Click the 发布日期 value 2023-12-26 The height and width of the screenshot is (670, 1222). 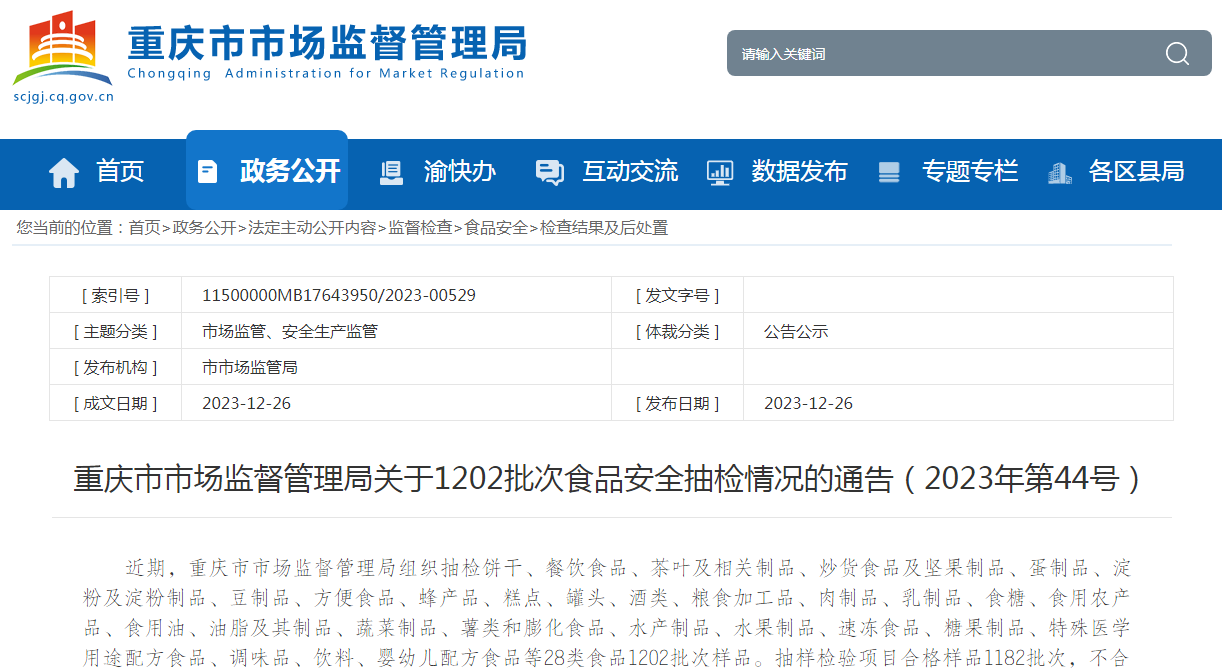coord(808,403)
